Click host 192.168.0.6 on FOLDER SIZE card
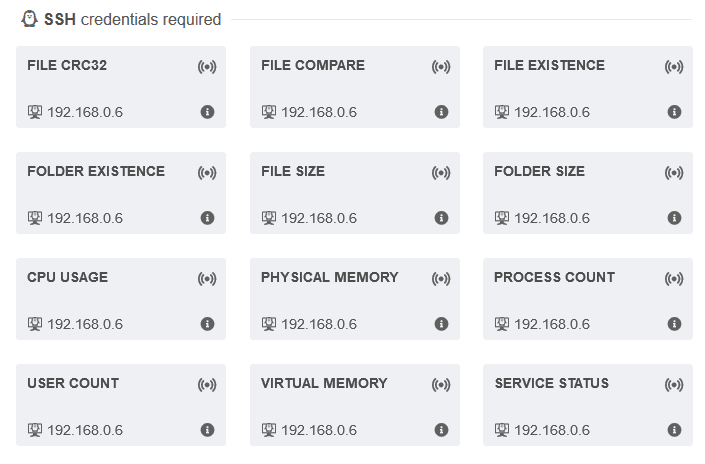This screenshot has width=705, height=464. point(552,218)
